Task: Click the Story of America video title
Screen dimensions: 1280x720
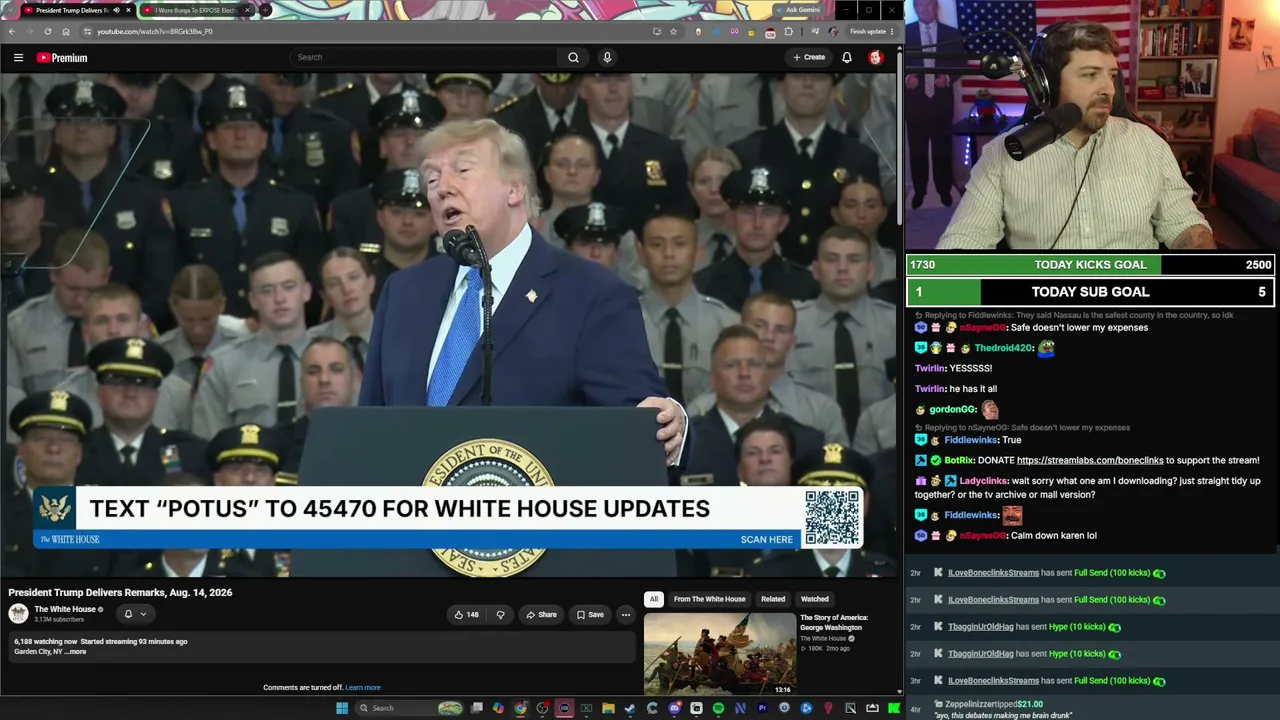Action: 834,622
